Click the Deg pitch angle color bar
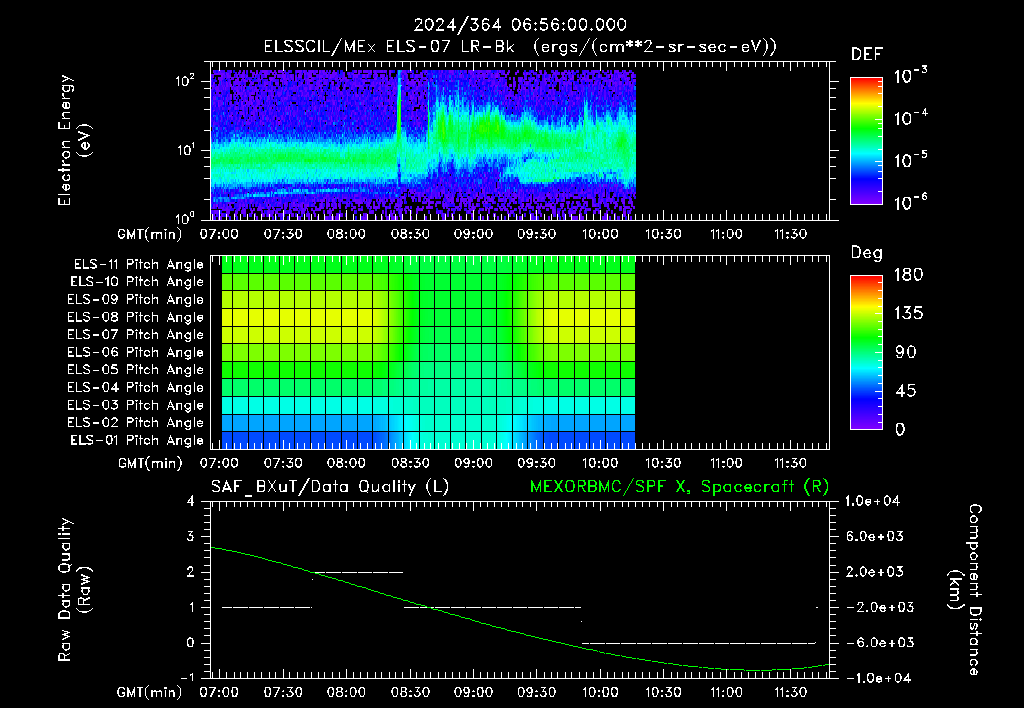Screen dimensions: 1024x708 (866, 353)
